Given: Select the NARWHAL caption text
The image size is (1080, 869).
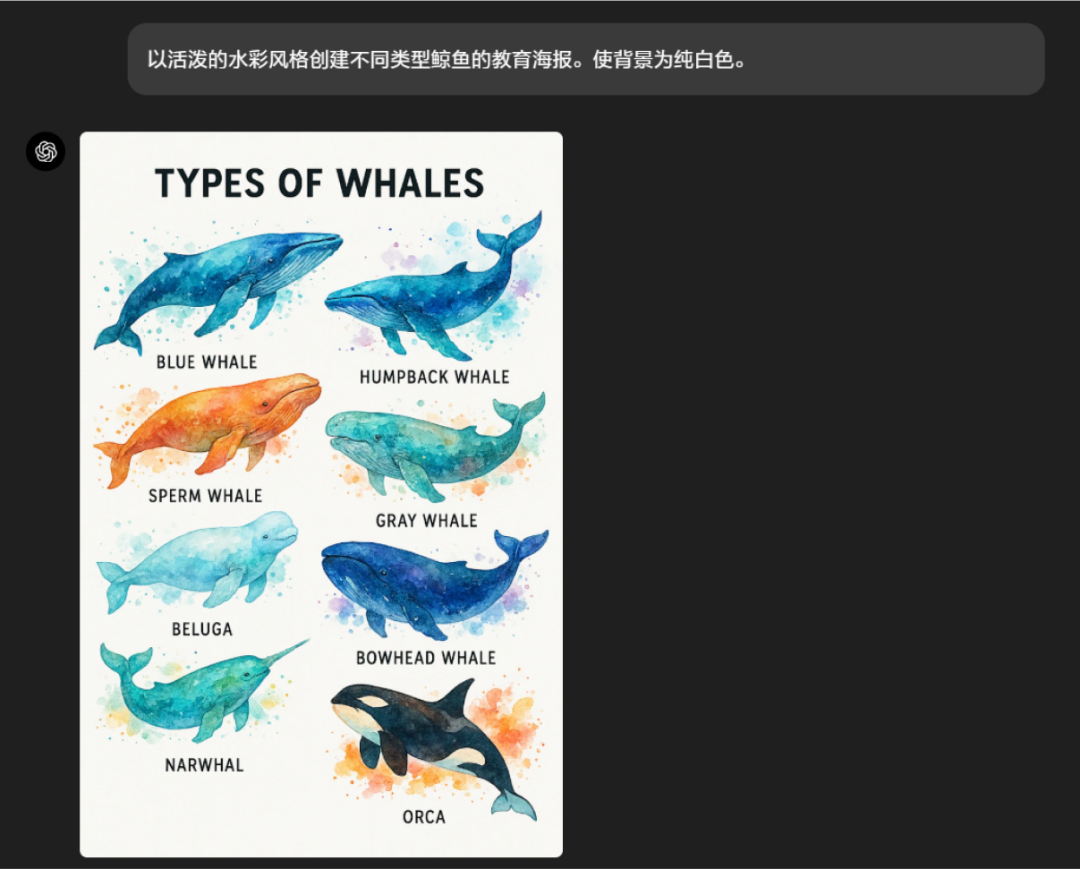Looking at the screenshot, I should (204, 765).
